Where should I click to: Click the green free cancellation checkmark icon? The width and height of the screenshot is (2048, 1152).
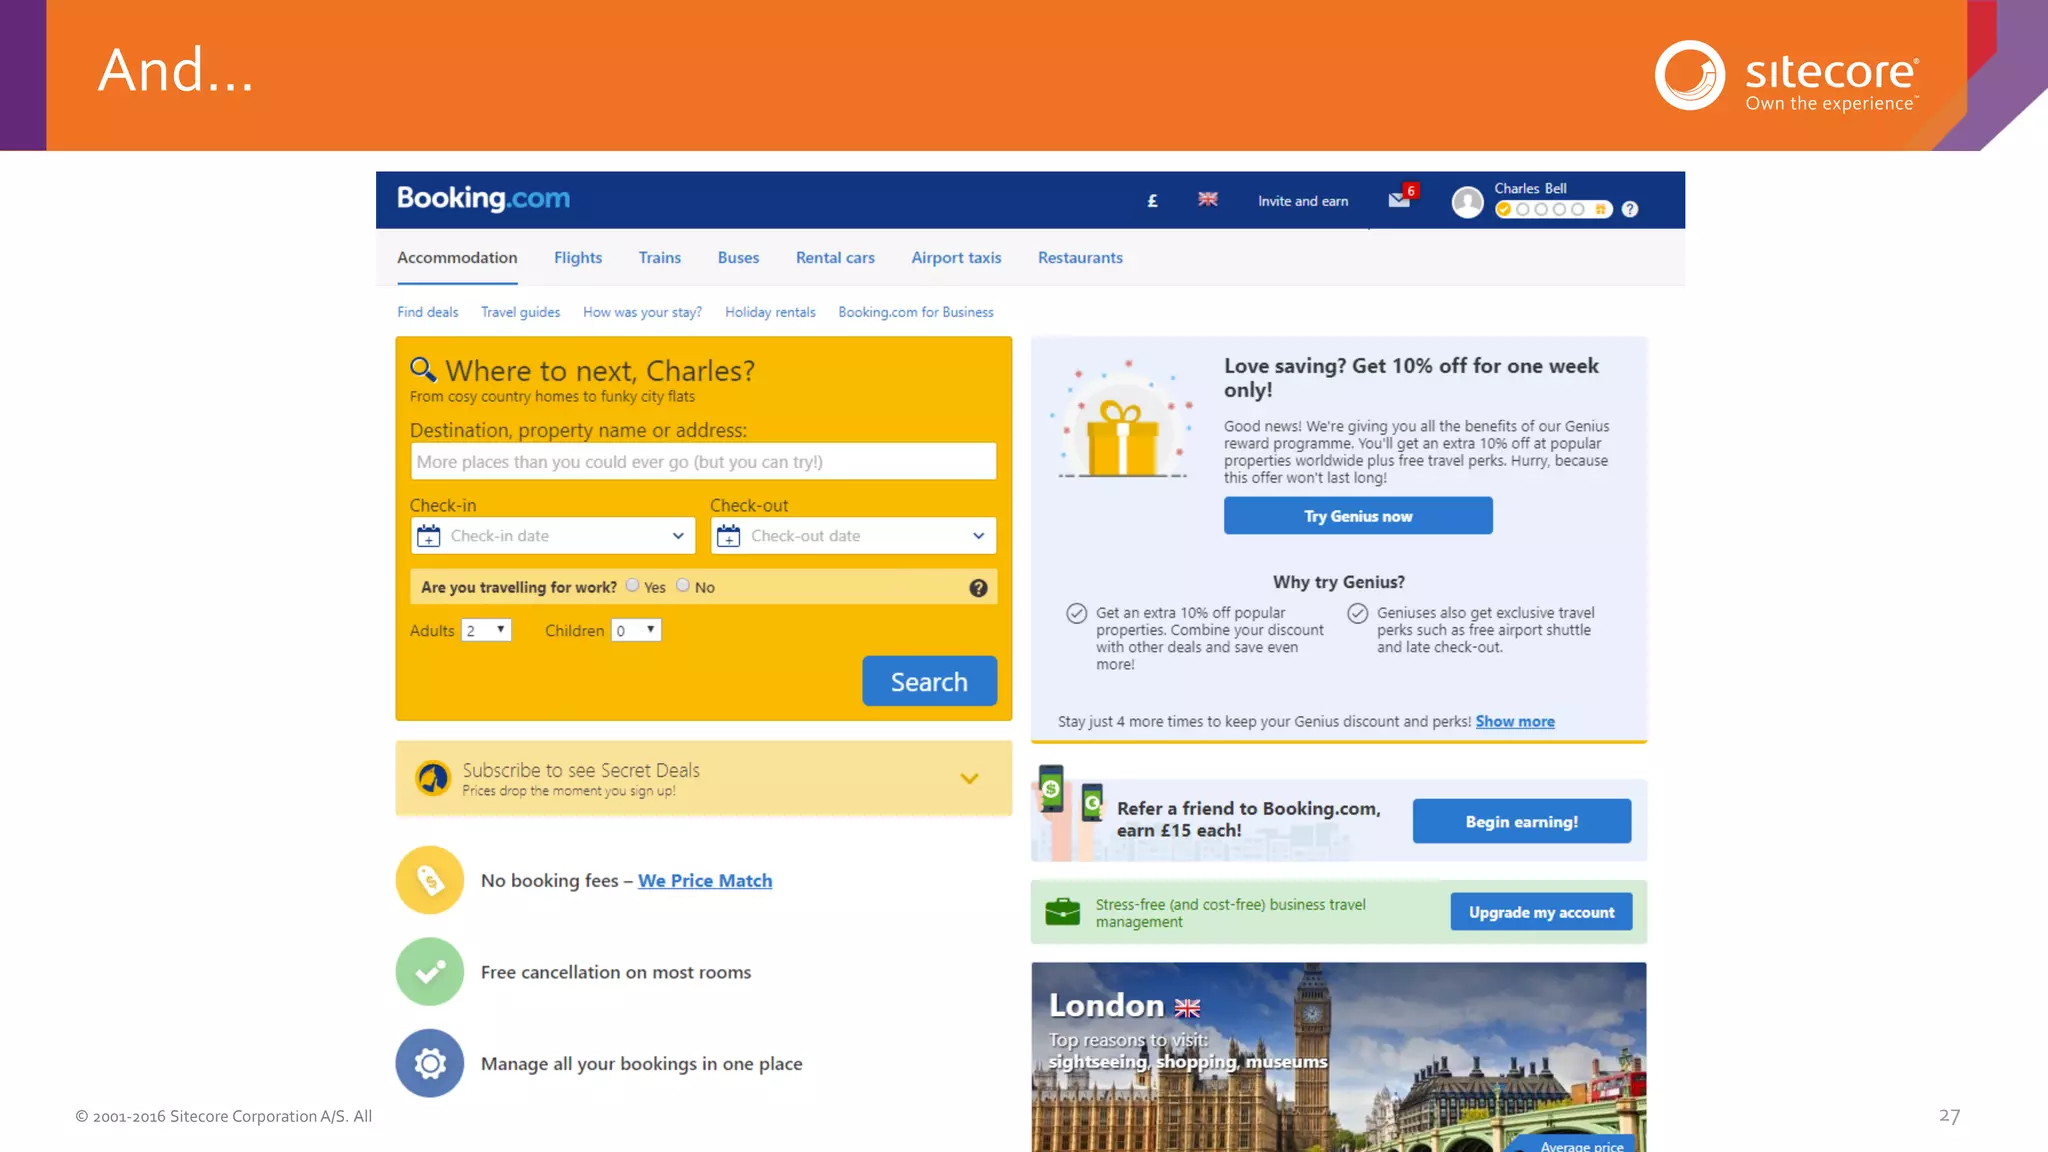(x=430, y=971)
